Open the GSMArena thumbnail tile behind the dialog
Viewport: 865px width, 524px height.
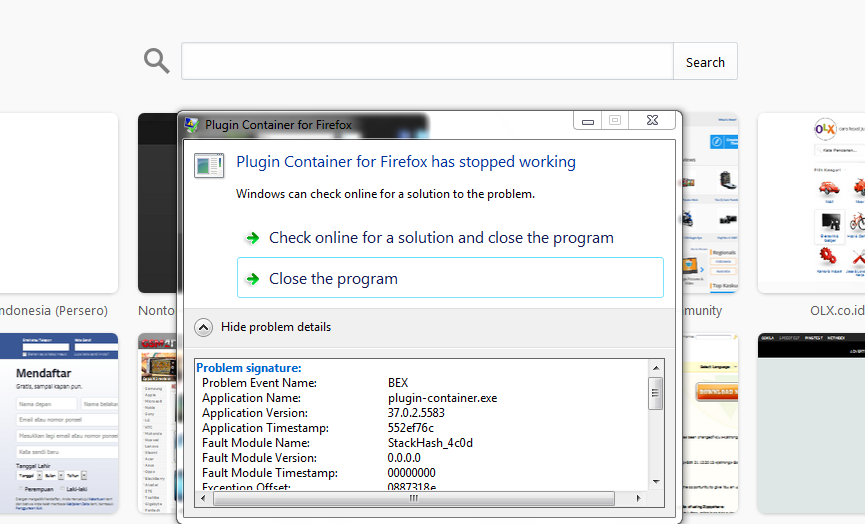(157, 423)
